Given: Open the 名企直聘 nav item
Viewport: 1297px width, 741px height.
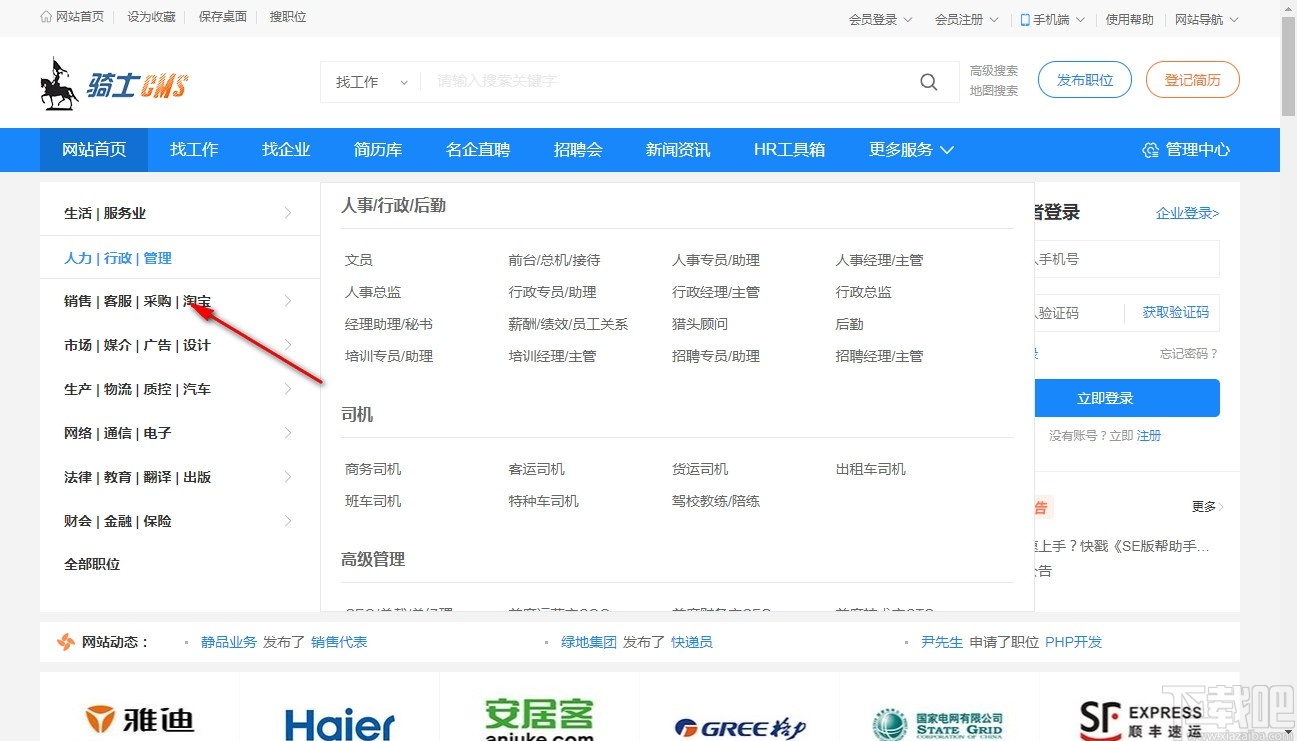Looking at the screenshot, I should pyautogui.click(x=478, y=150).
